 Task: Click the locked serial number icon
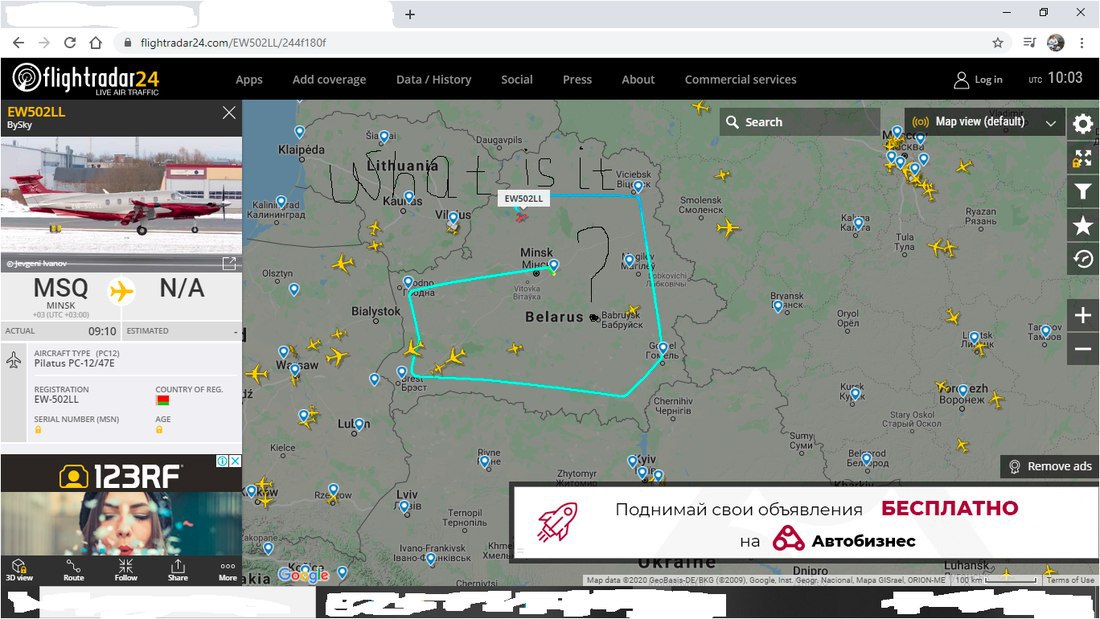[x=38, y=430]
